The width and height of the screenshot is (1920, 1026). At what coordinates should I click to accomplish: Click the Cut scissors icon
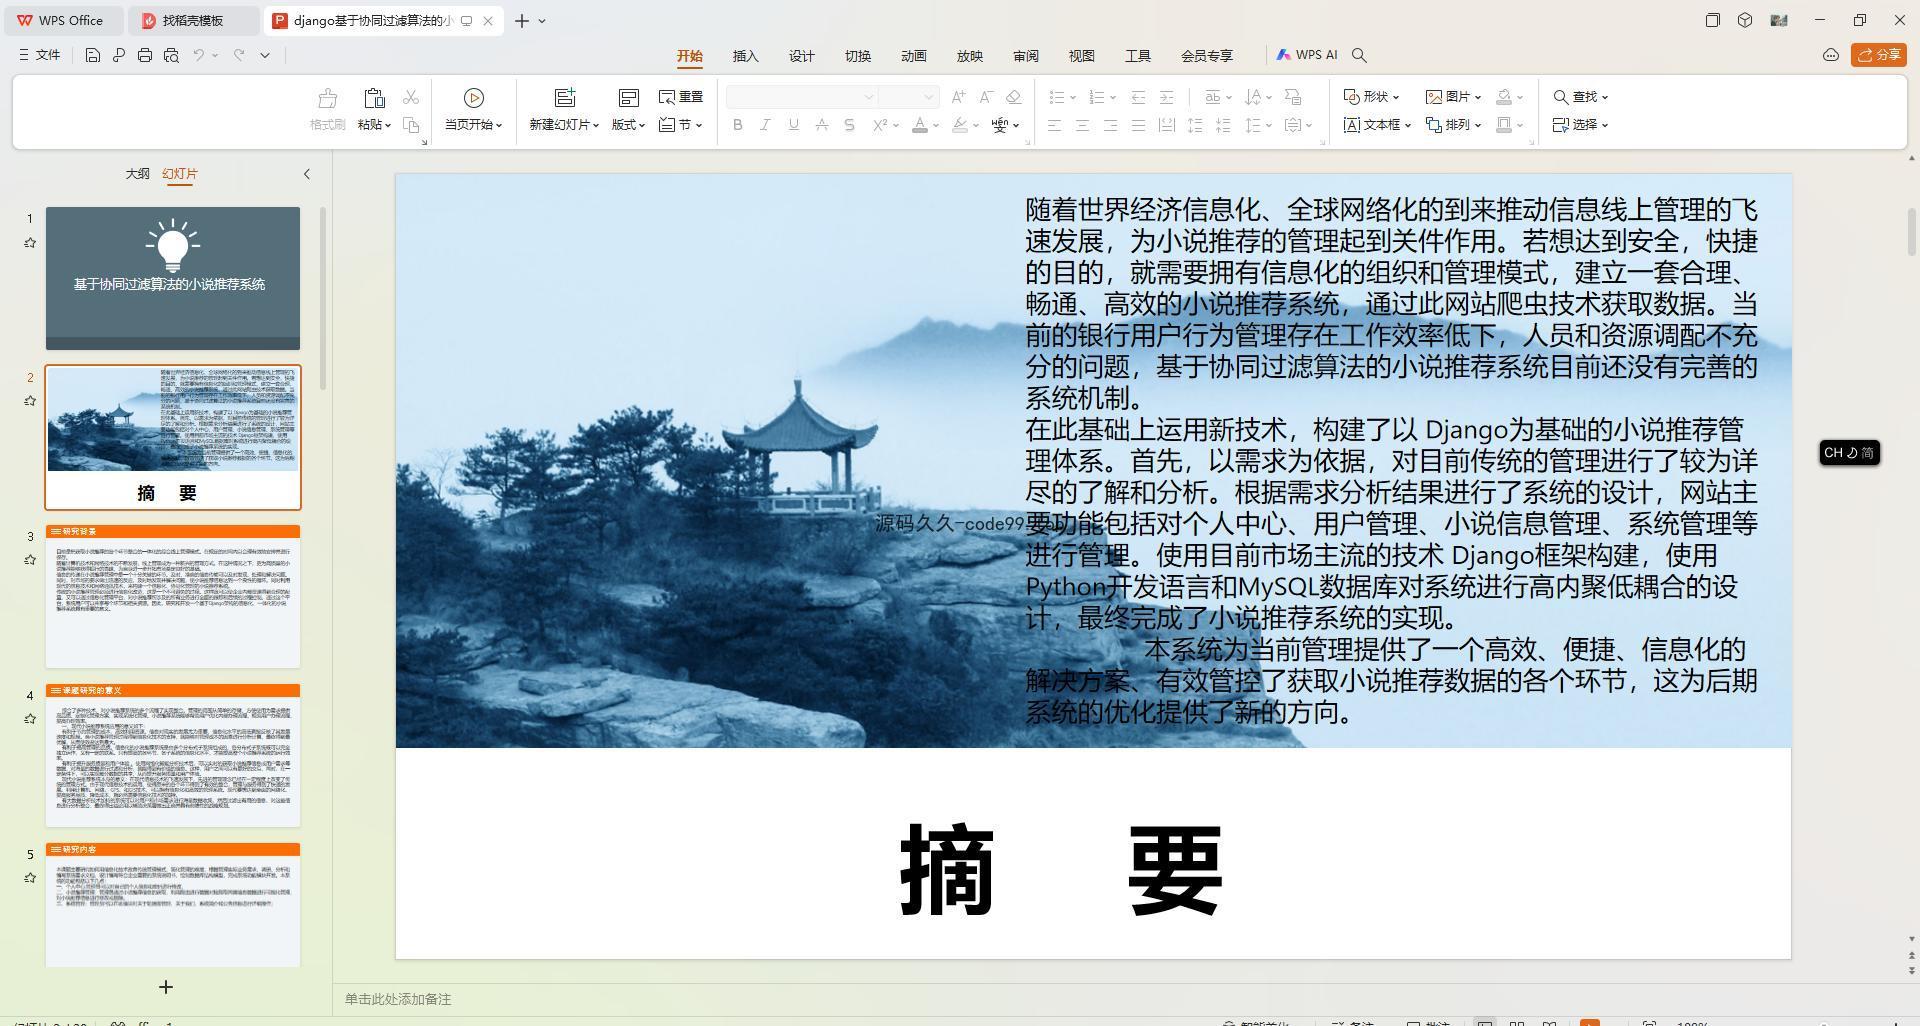[x=411, y=97]
